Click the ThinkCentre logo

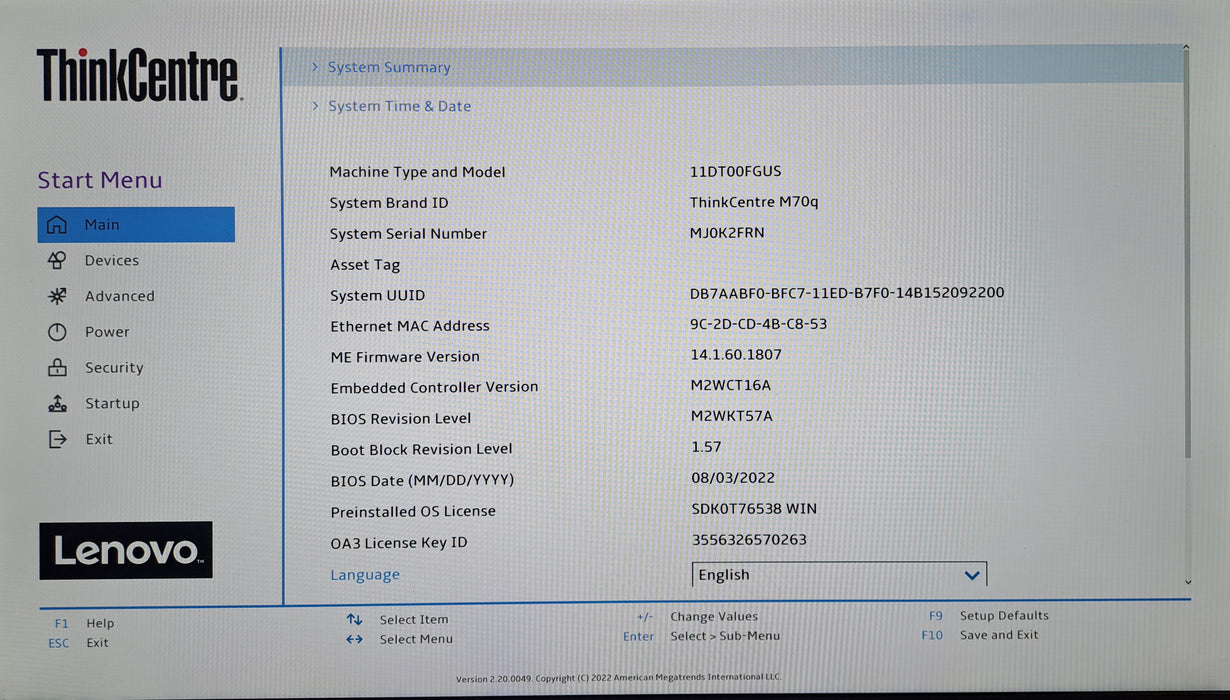click(139, 75)
